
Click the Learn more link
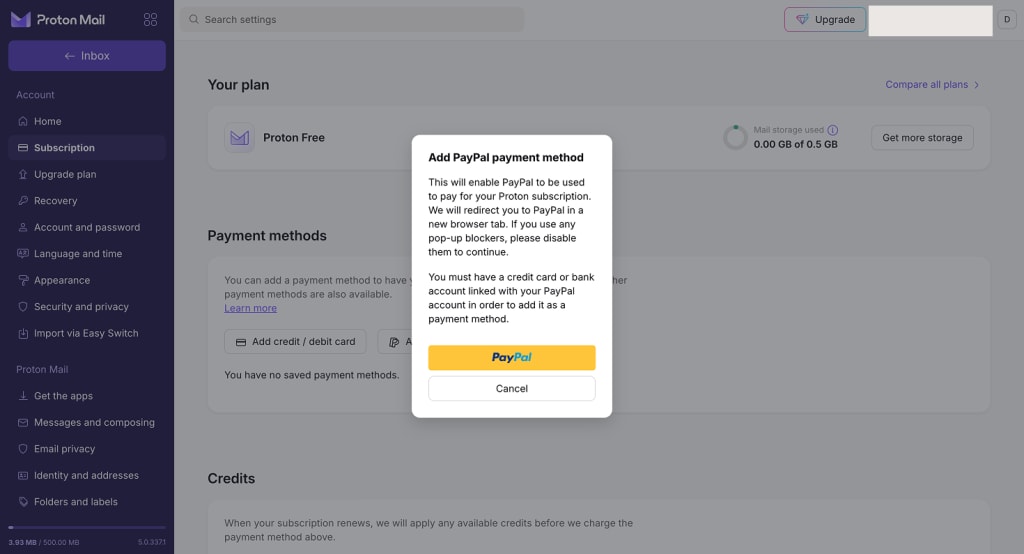[250, 308]
